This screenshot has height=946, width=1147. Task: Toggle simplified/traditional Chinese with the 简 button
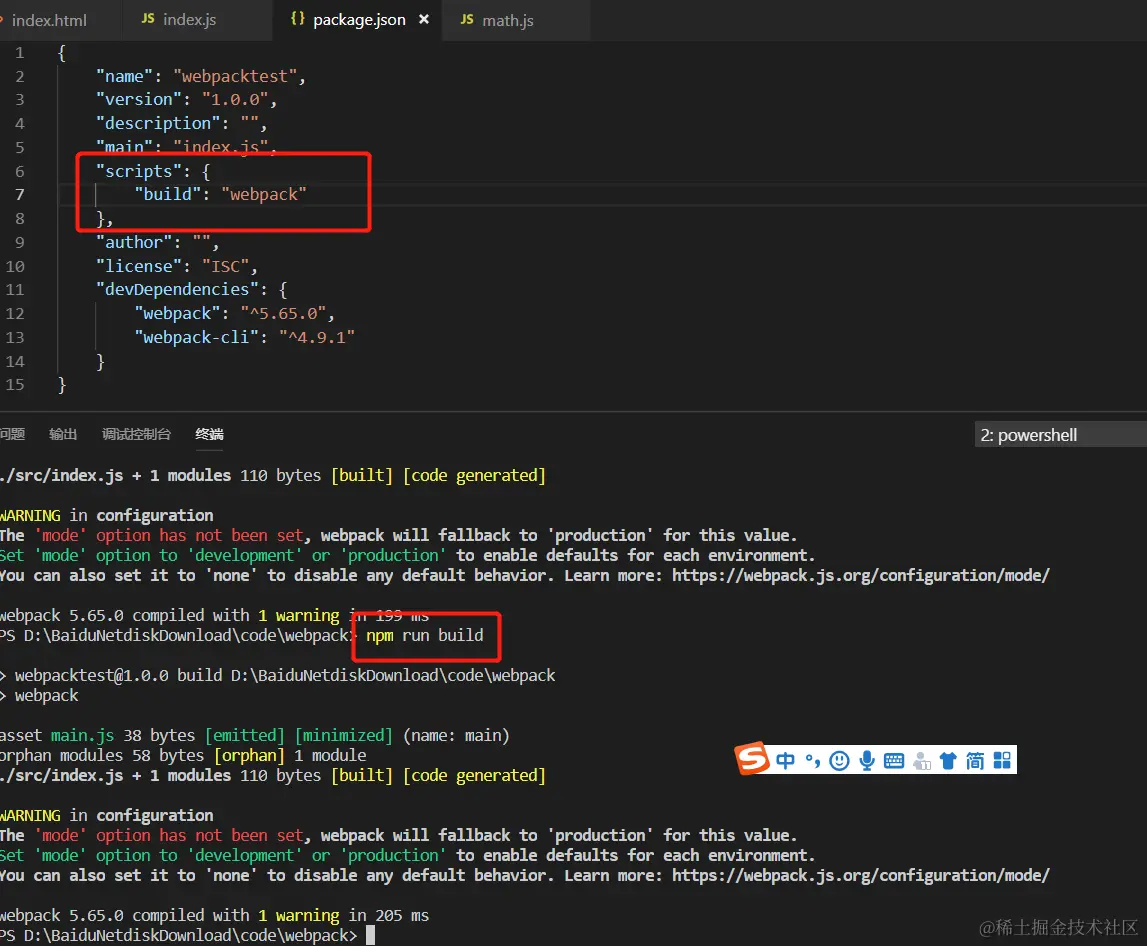tap(974, 761)
